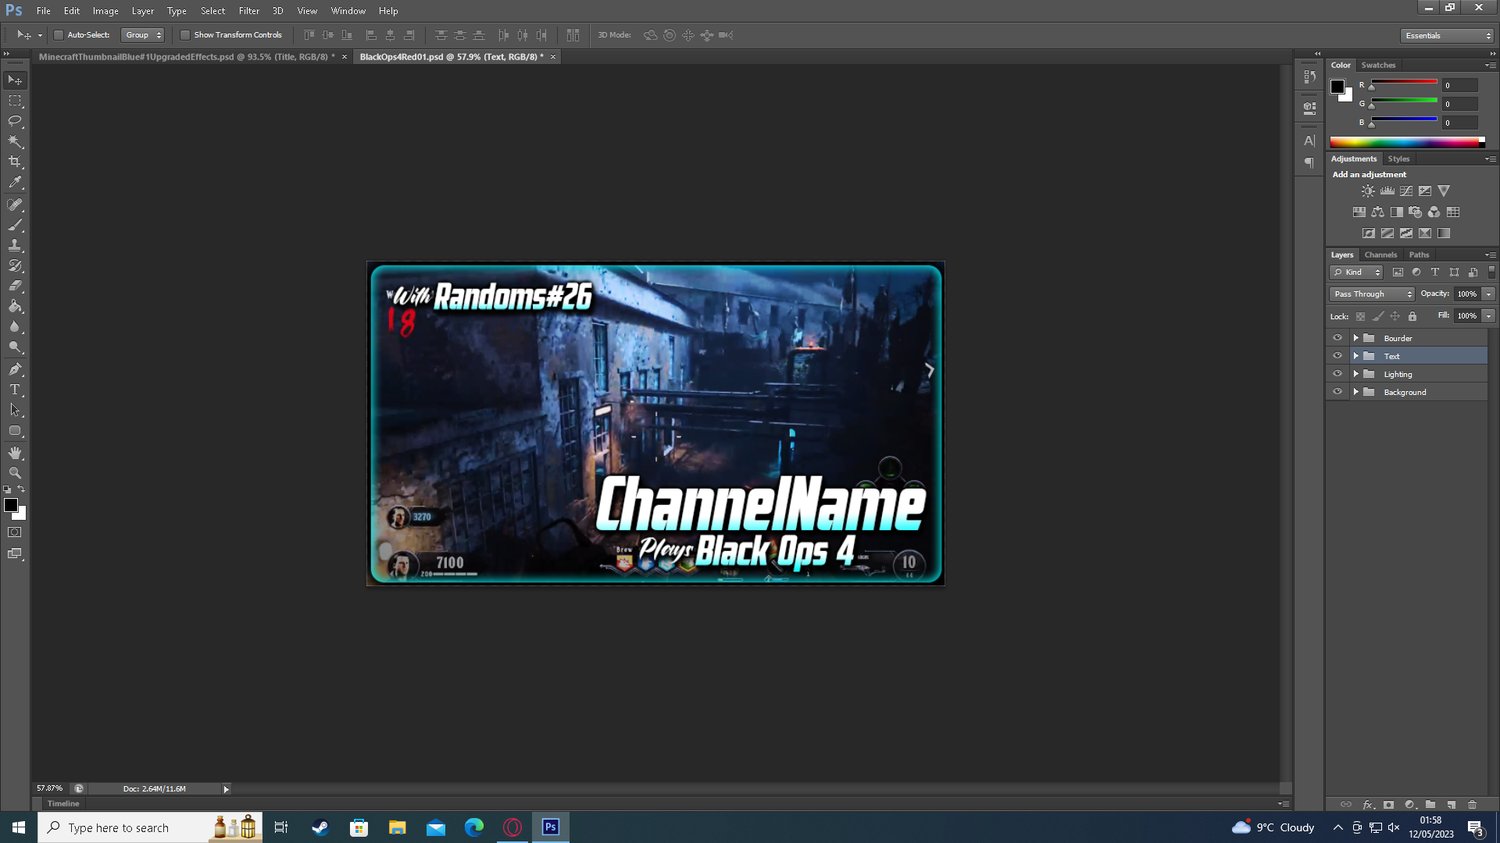Expand the Background layer group

(1356, 392)
